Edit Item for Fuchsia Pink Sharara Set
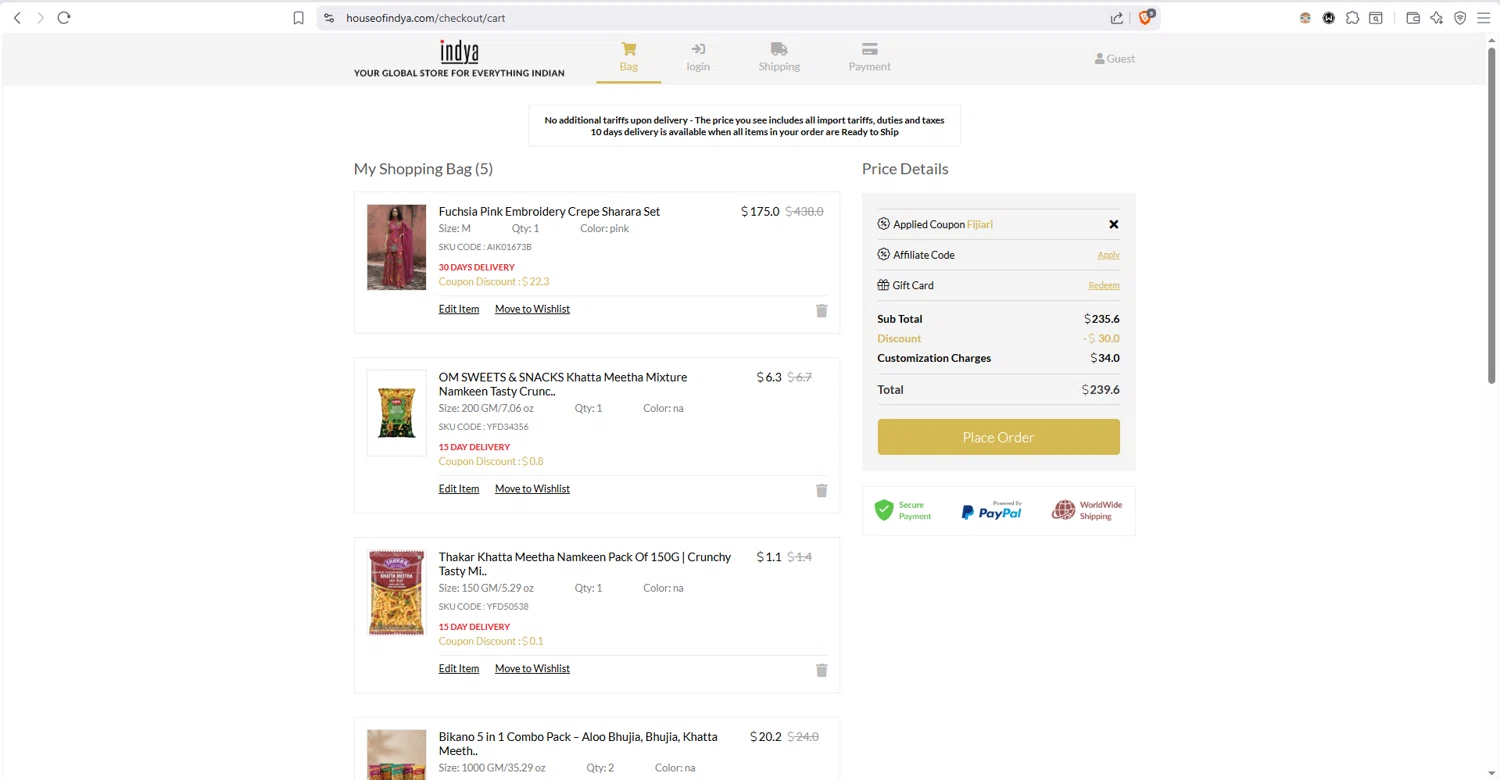Viewport: 1500px width, 780px height. click(x=459, y=309)
